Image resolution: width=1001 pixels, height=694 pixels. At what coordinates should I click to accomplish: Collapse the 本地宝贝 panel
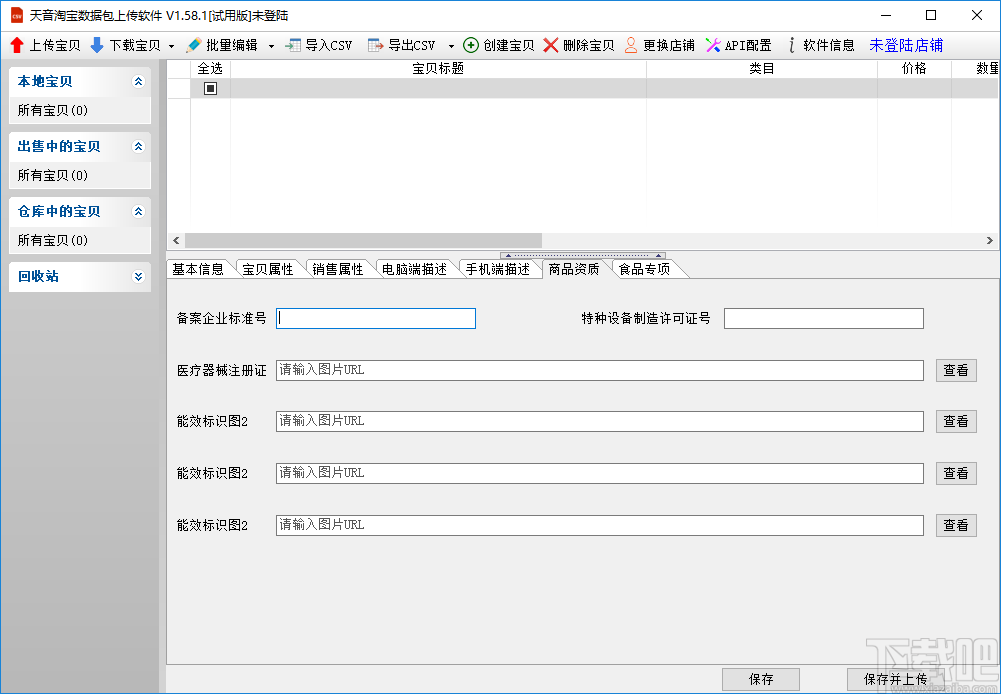coord(138,82)
